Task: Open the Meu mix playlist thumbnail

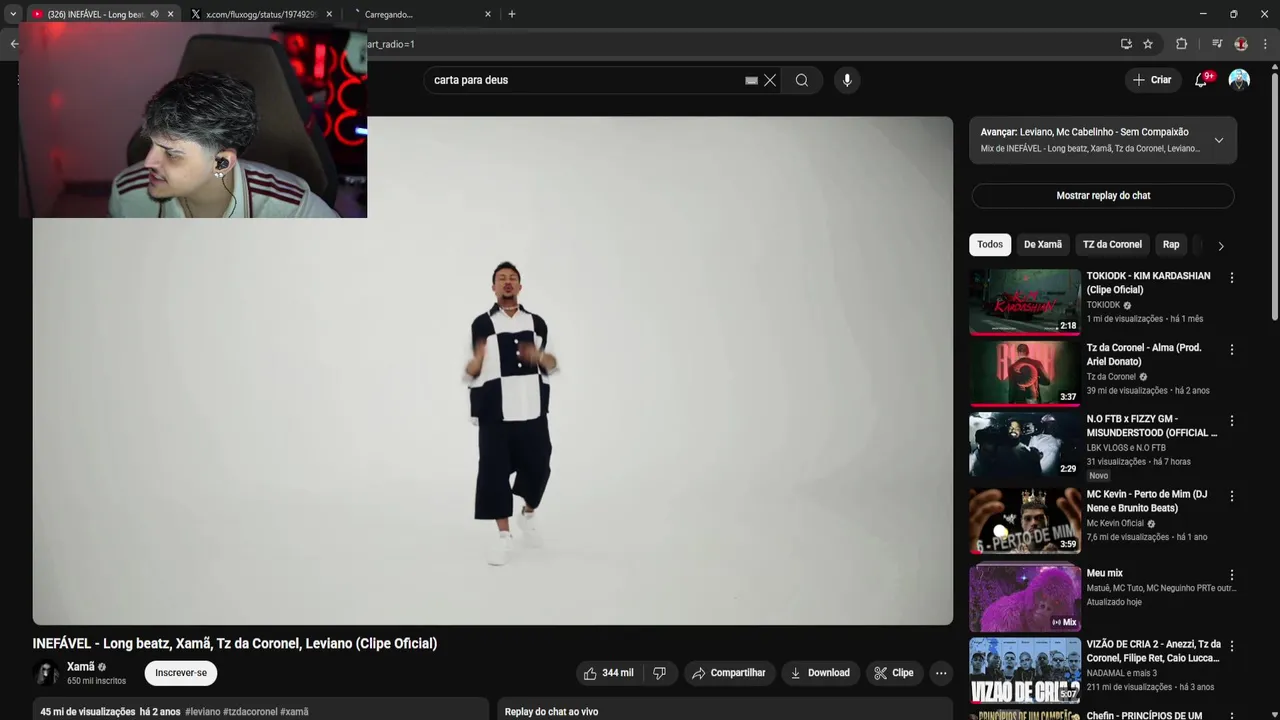Action: (1025, 598)
